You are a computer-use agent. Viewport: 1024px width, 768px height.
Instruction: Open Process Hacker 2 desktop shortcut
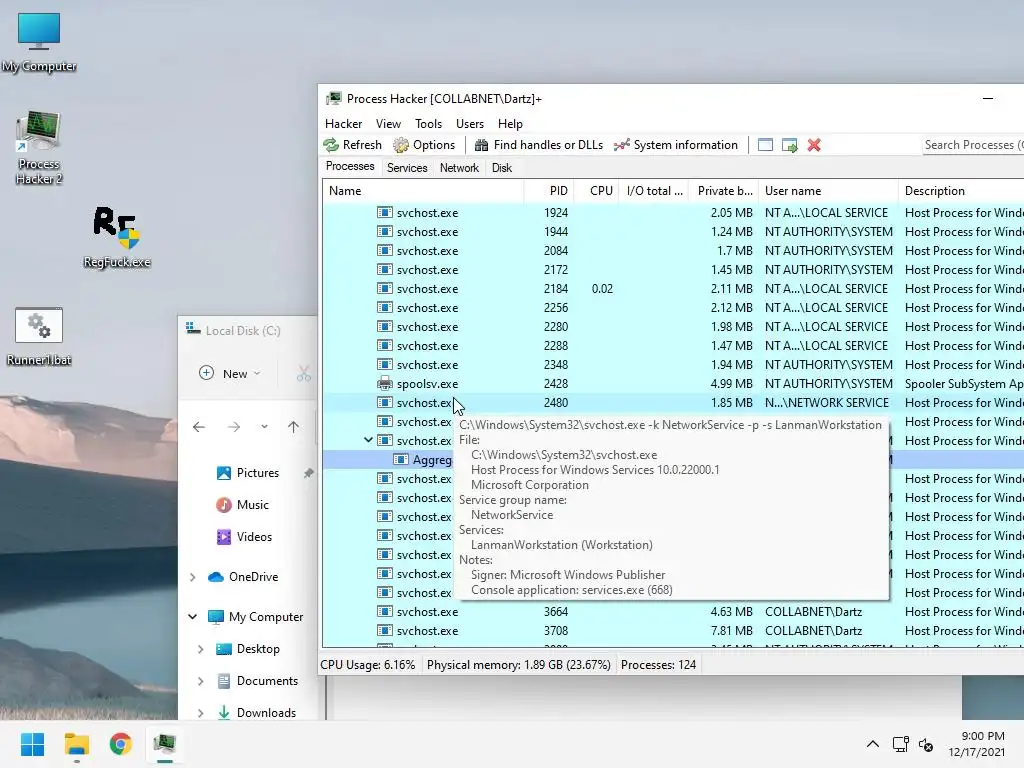[x=39, y=148]
